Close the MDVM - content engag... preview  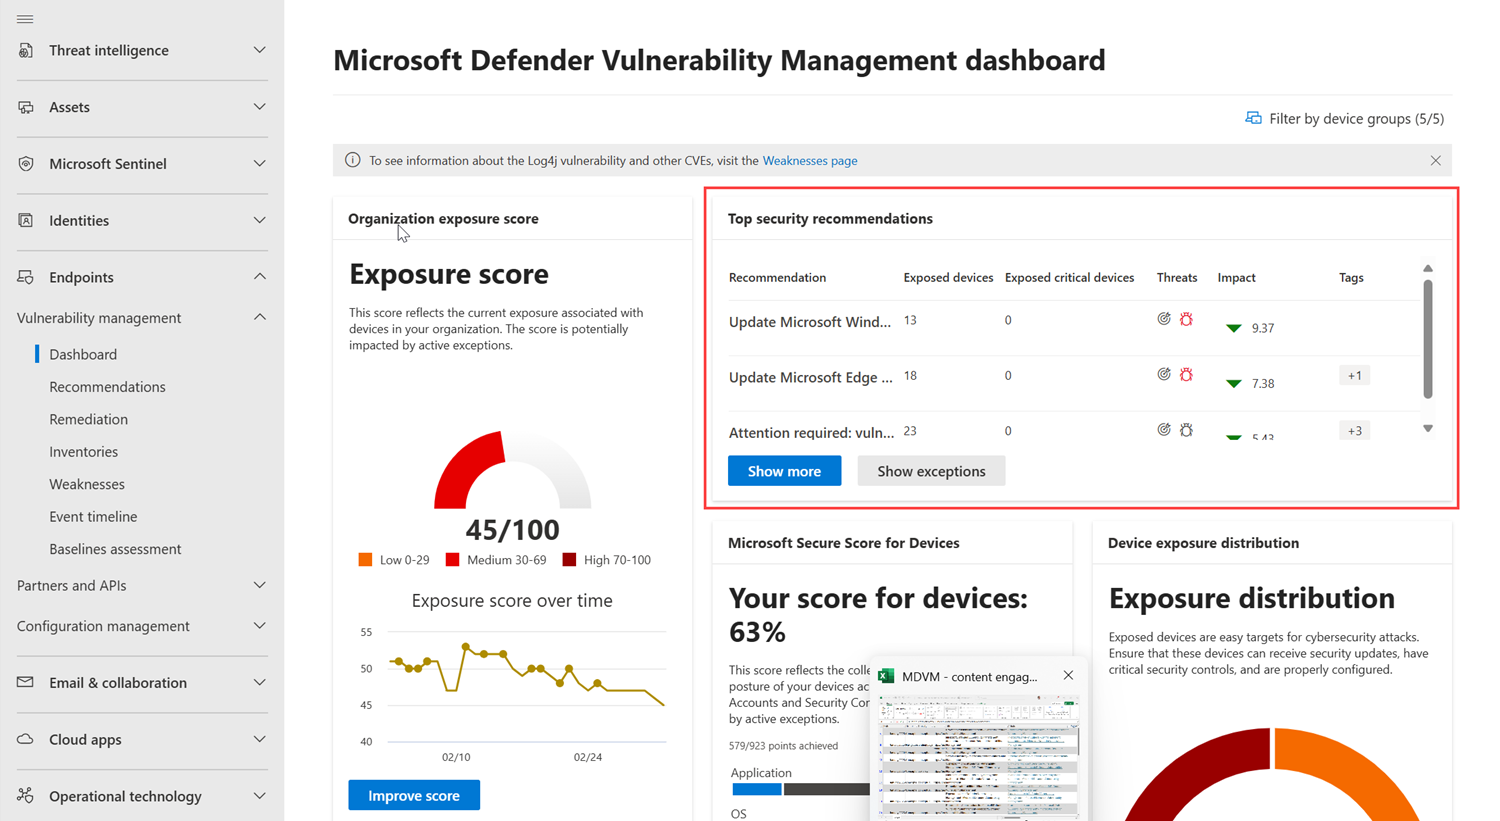pos(1068,675)
